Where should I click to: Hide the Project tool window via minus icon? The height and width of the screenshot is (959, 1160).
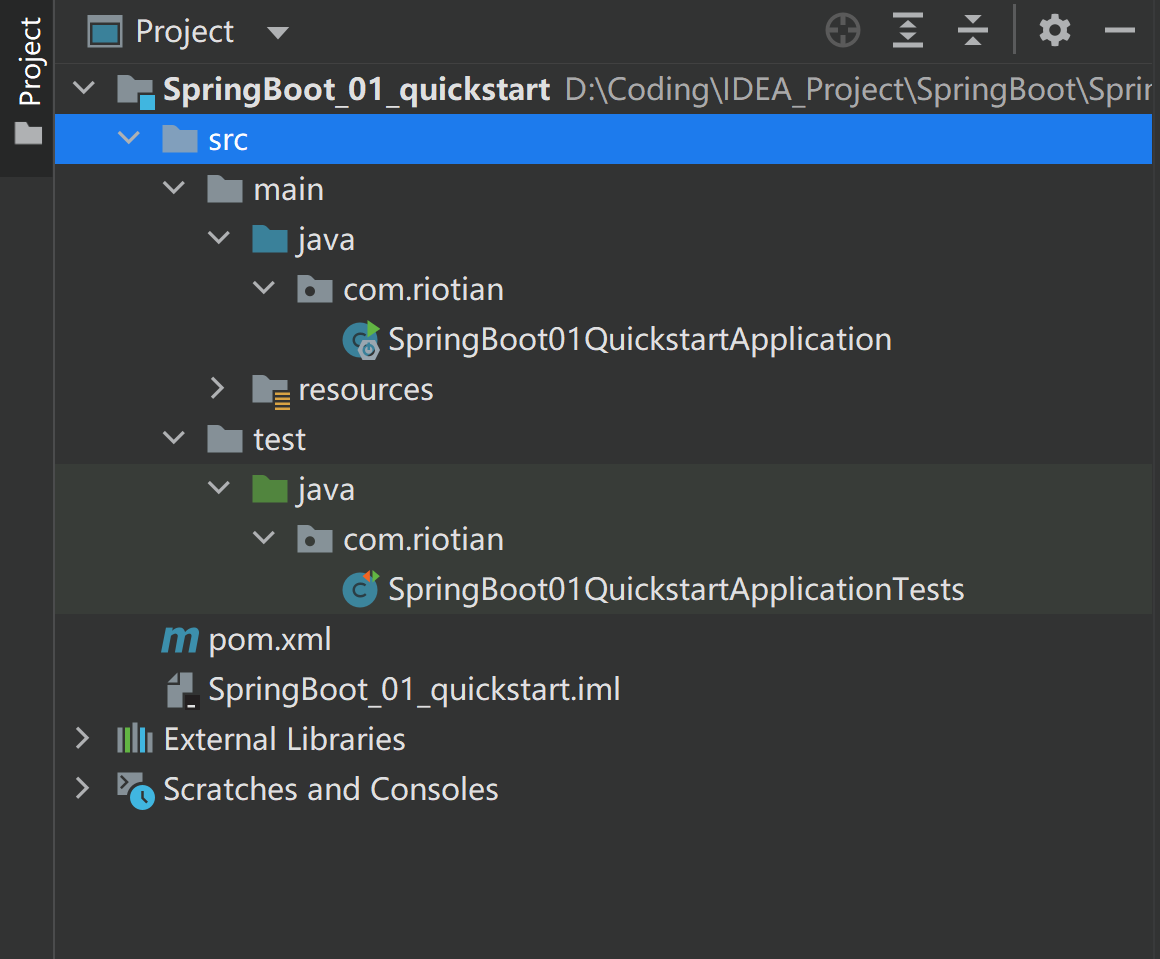(x=1119, y=32)
